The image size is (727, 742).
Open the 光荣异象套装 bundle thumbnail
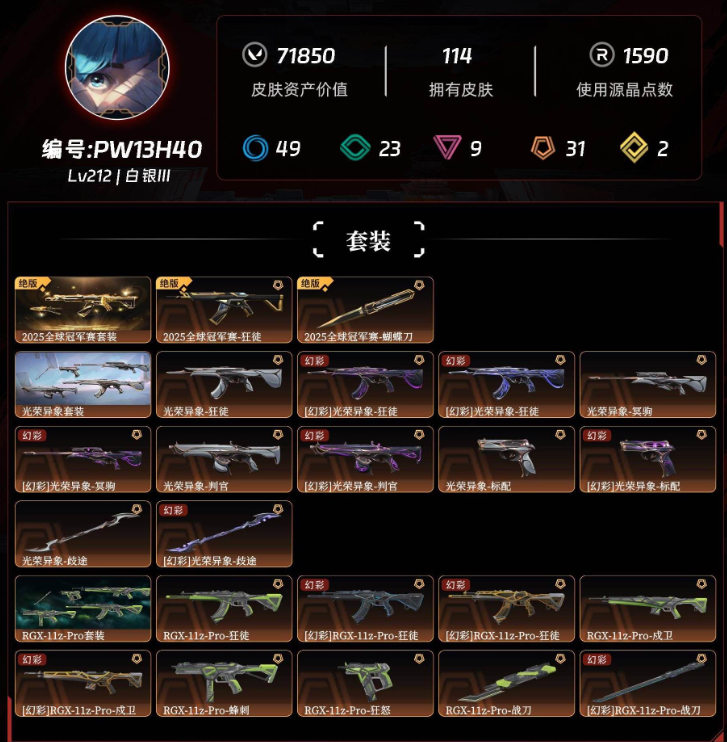coord(83,385)
